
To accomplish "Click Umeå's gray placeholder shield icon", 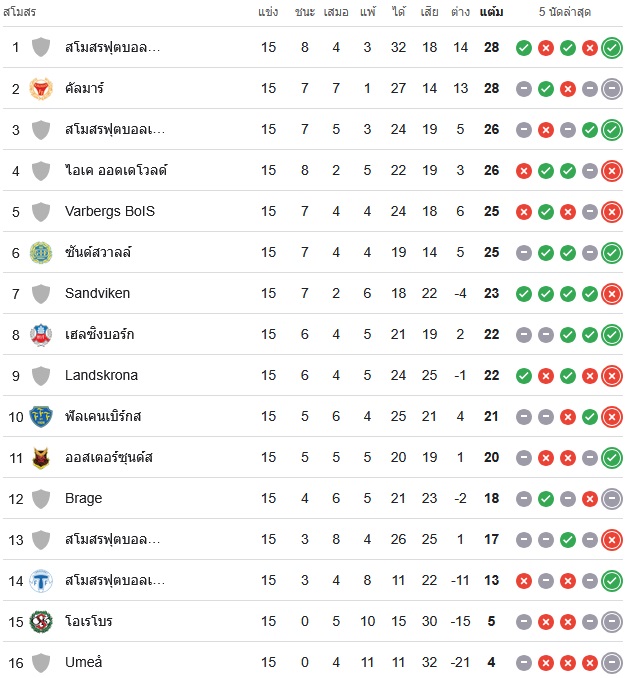I will tap(41, 662).
